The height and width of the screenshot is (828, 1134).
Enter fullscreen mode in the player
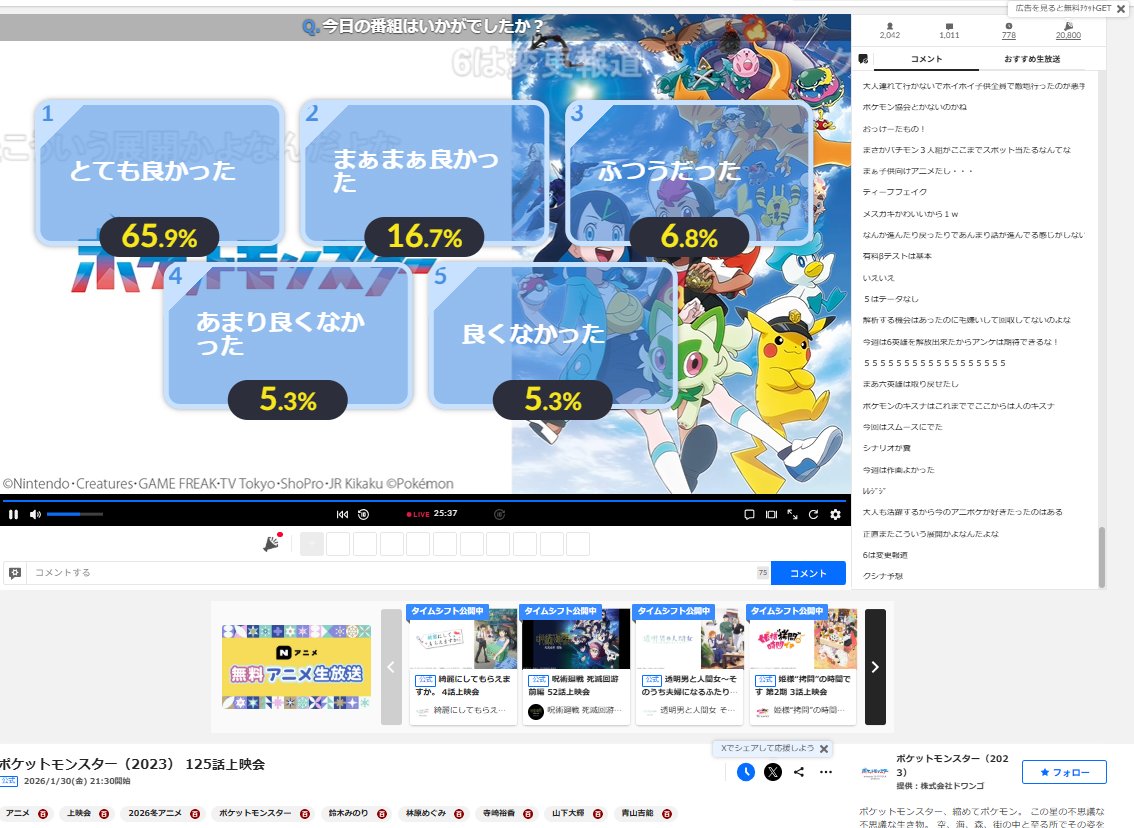(x=793, y=514)
